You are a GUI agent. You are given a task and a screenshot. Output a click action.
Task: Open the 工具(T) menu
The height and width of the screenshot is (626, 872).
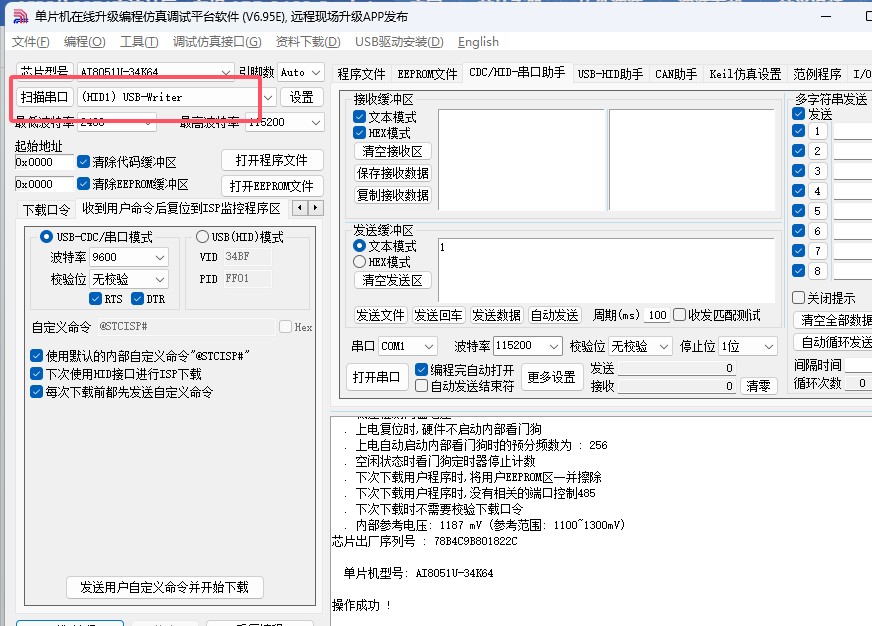tap(139, 42)
